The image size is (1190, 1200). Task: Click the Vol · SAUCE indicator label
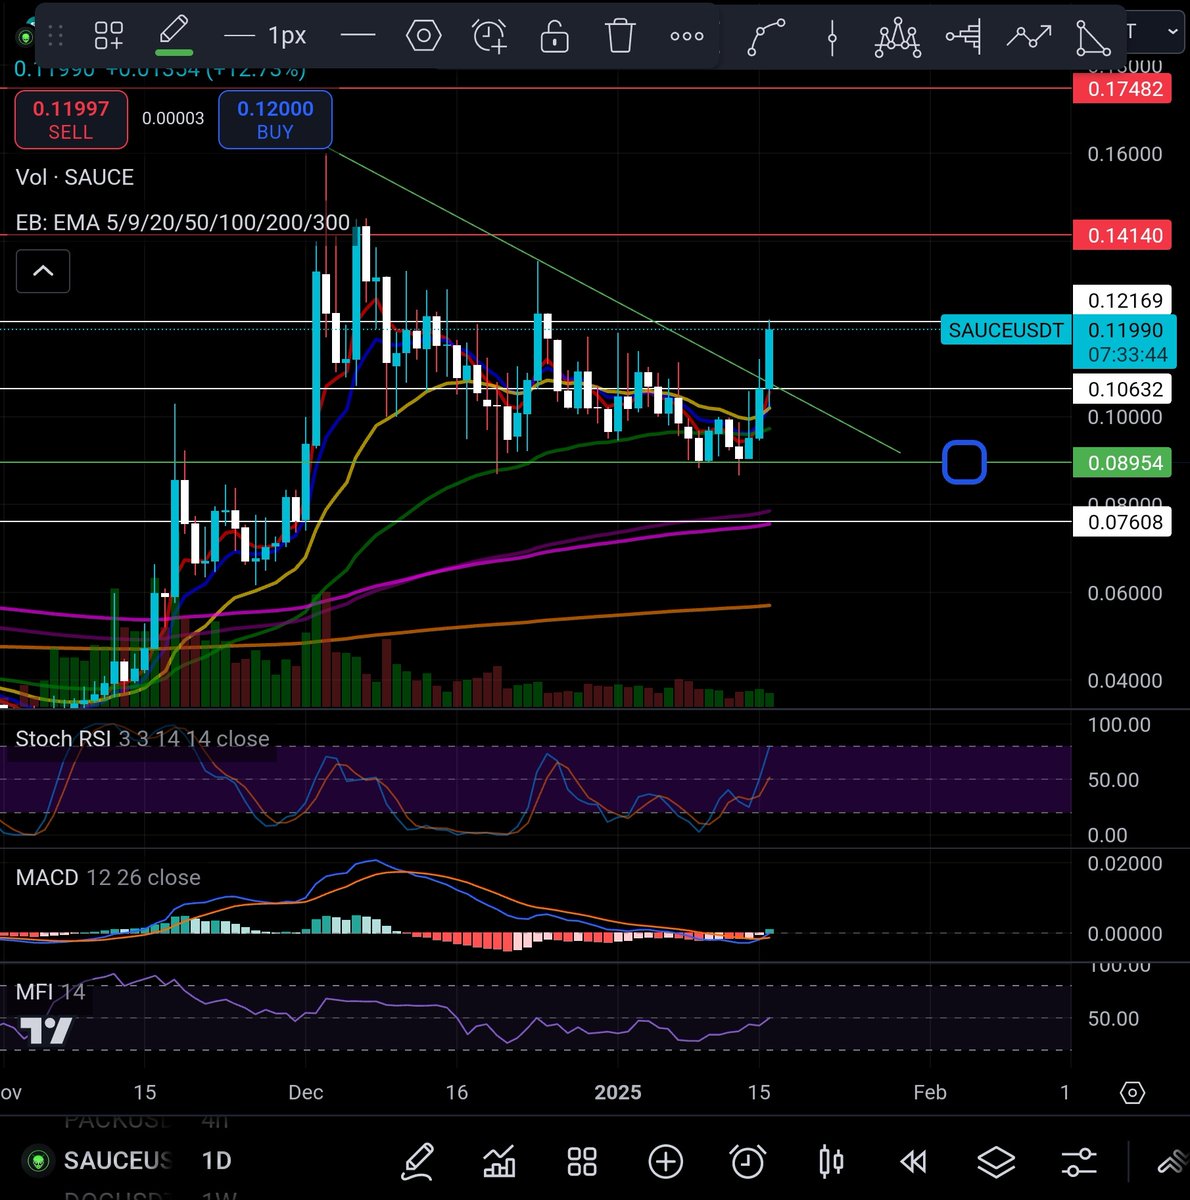(75, 177)
